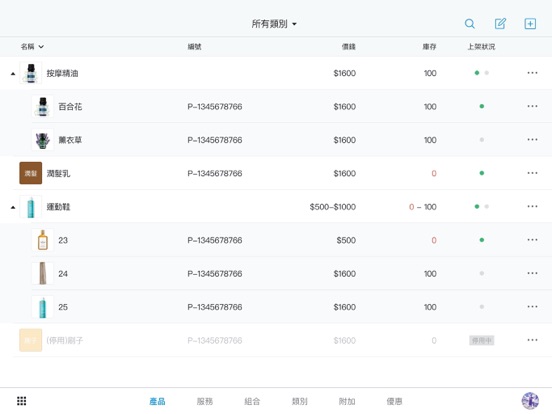This screenshot has width=552, height=414.
Task: Toggle listing status for 薰衣草
Action: point(482,140)
